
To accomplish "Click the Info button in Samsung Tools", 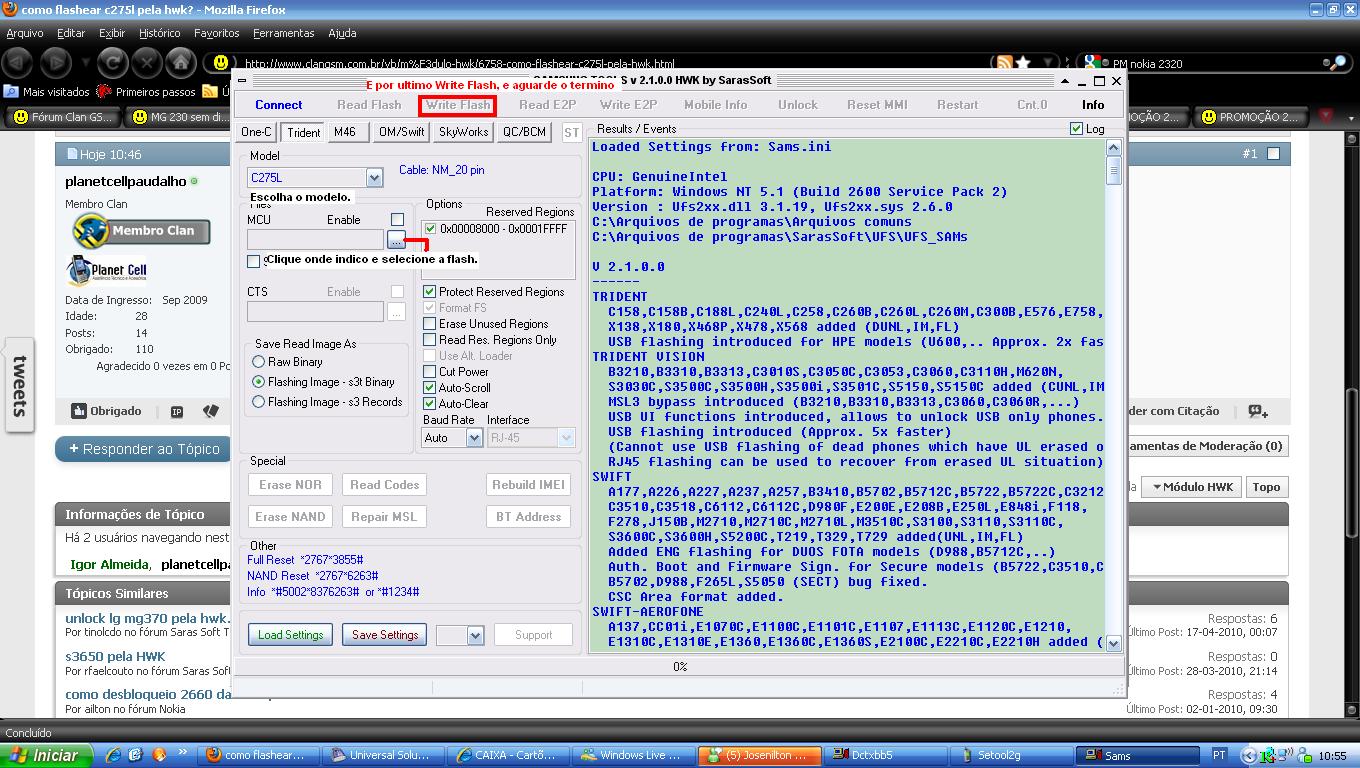I will coord(1093,105).
